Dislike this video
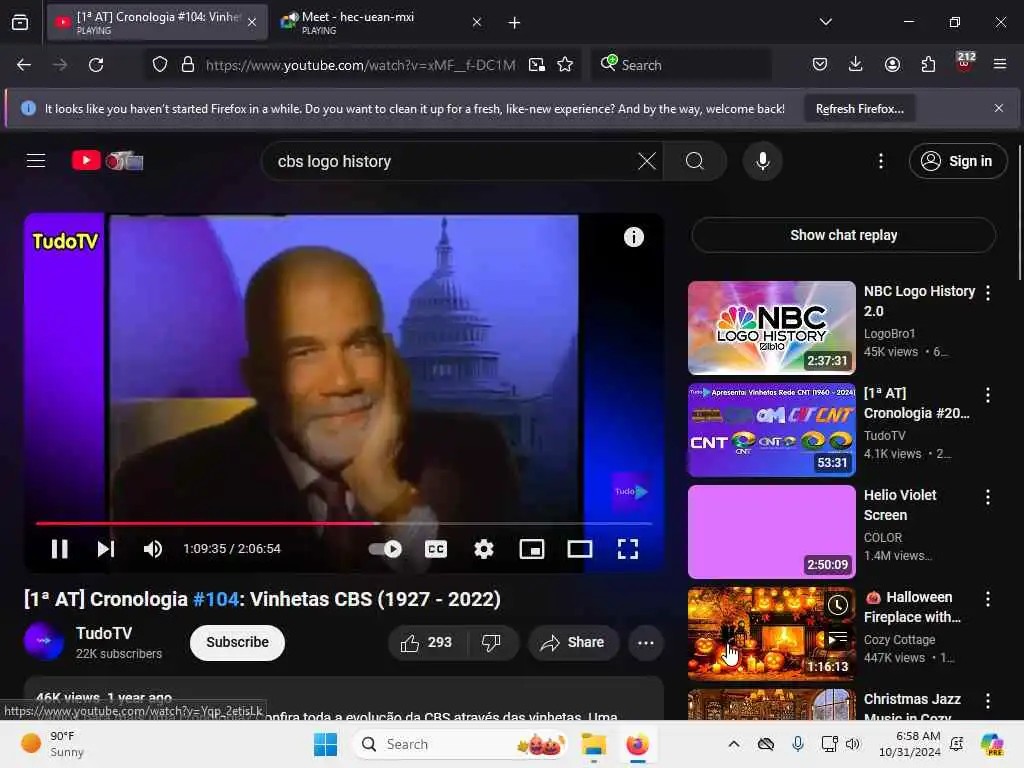Viewport: 1024px width, 768px height. (492, 643)
